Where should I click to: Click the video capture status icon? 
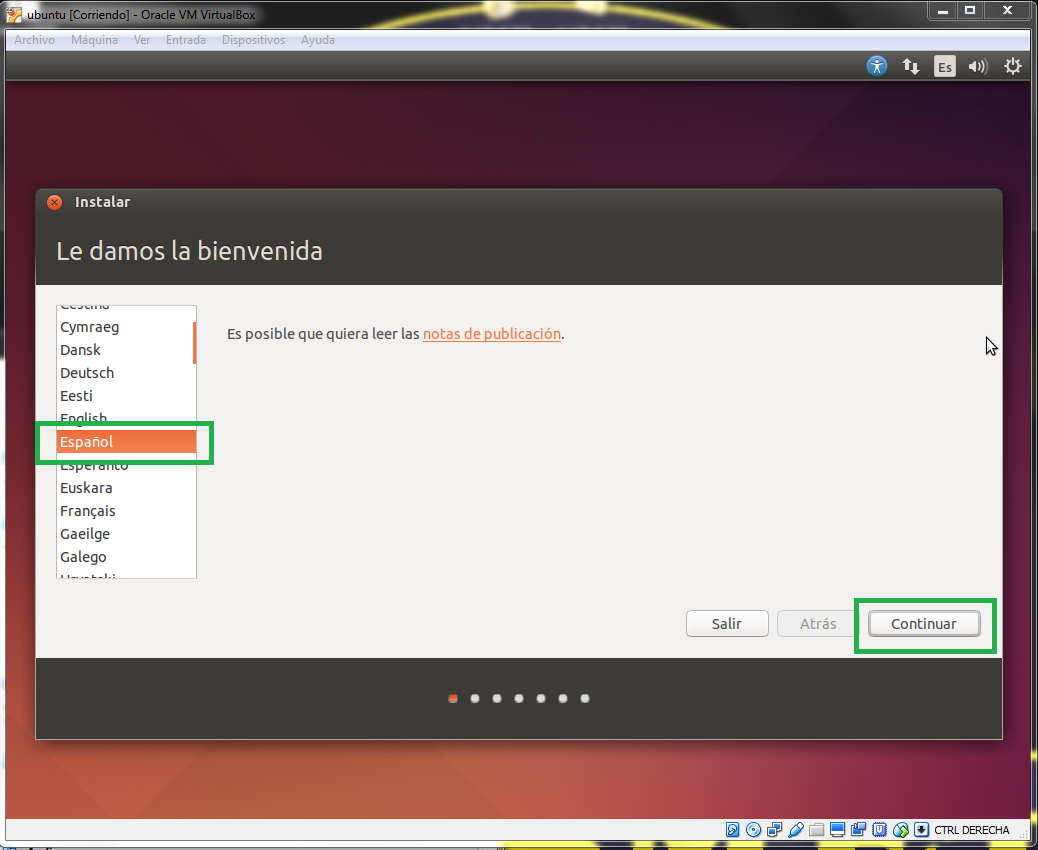(859, 829)
